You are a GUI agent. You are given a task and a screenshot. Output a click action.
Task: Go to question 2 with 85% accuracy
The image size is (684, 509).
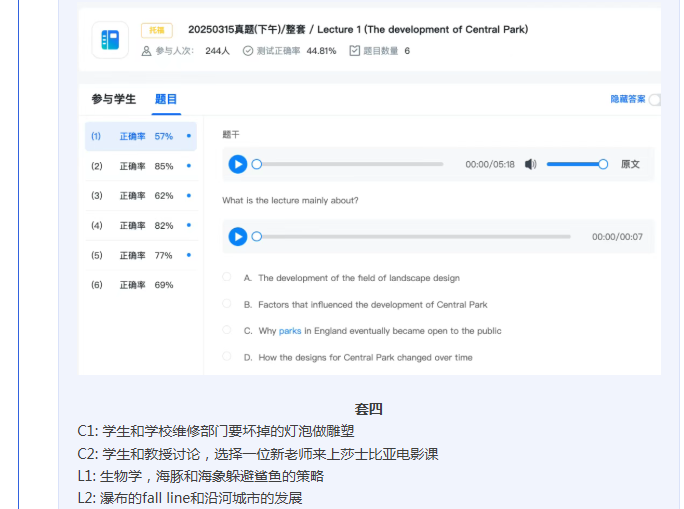coord(140,166)
